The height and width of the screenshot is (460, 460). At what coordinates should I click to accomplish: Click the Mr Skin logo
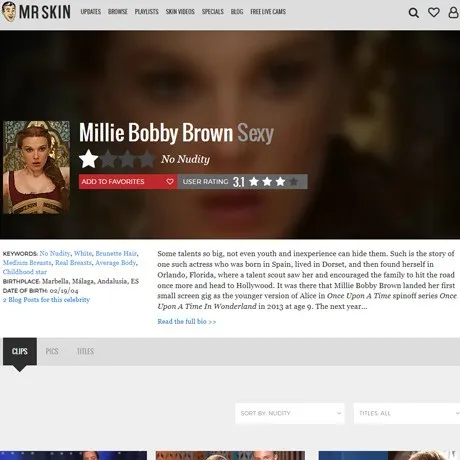36,12
